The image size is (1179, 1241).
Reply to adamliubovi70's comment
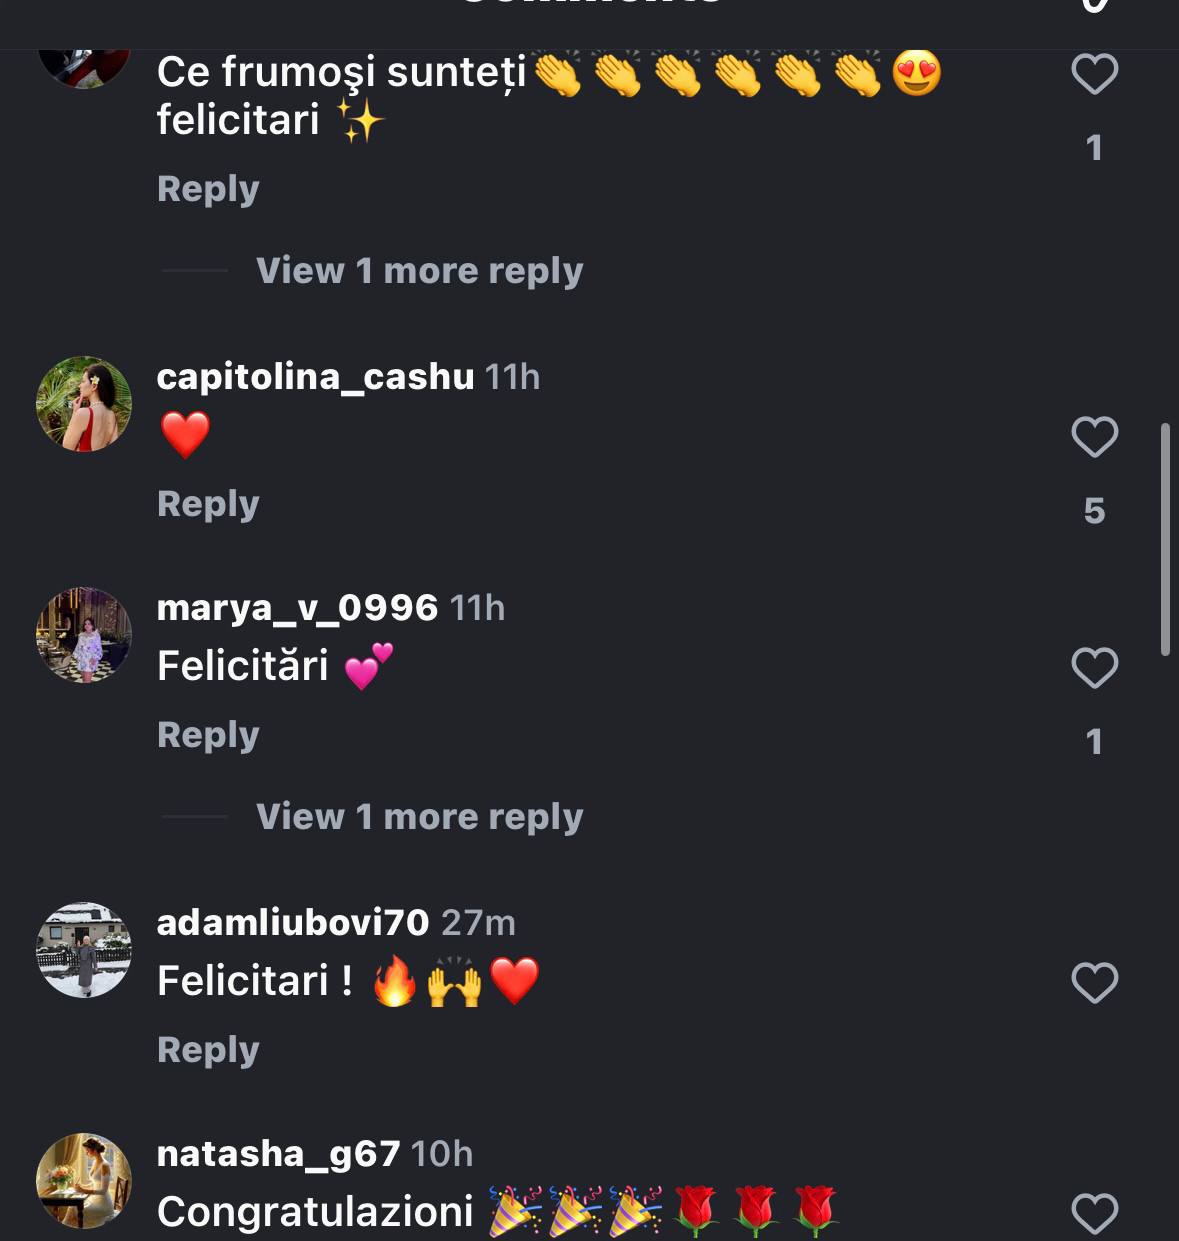point(208,1050)
